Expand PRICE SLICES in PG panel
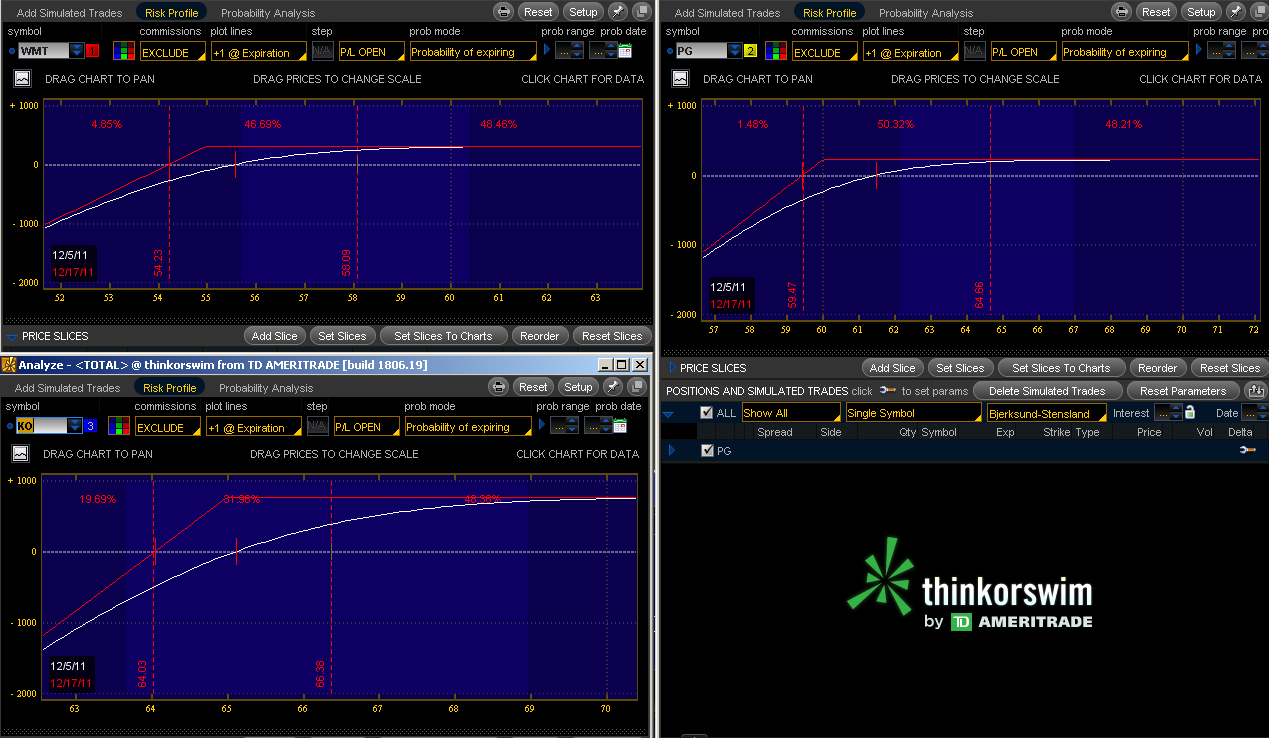This screenshot has width=1269, height=738. pos(671,368)
